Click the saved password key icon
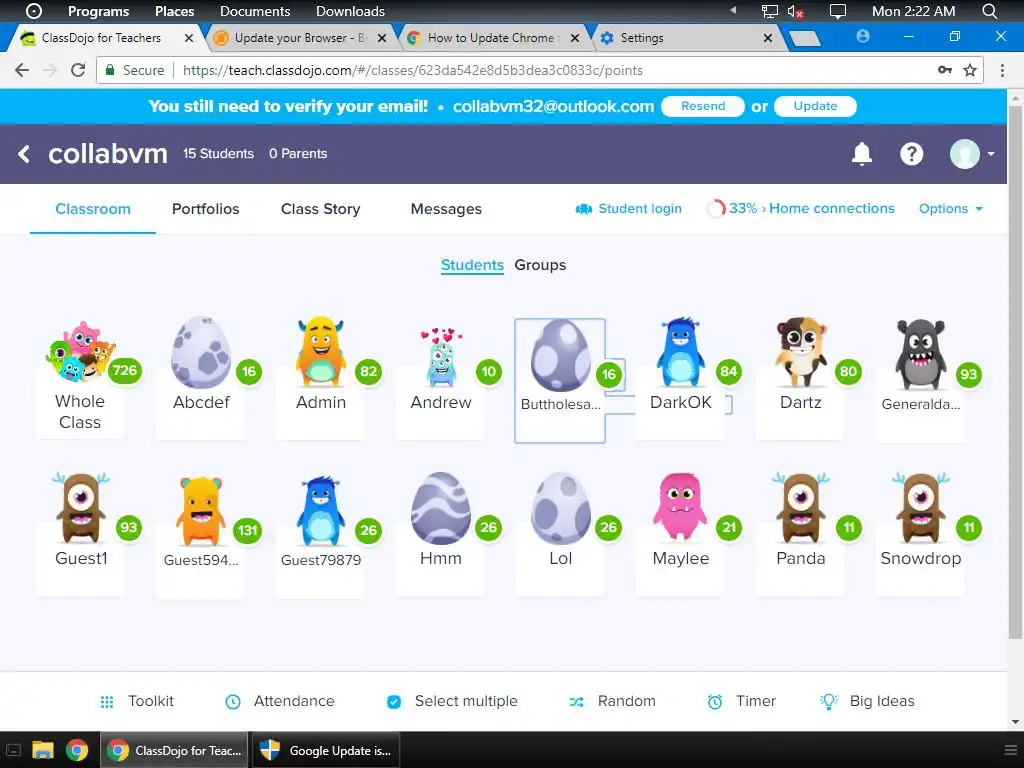 point(945,70)
